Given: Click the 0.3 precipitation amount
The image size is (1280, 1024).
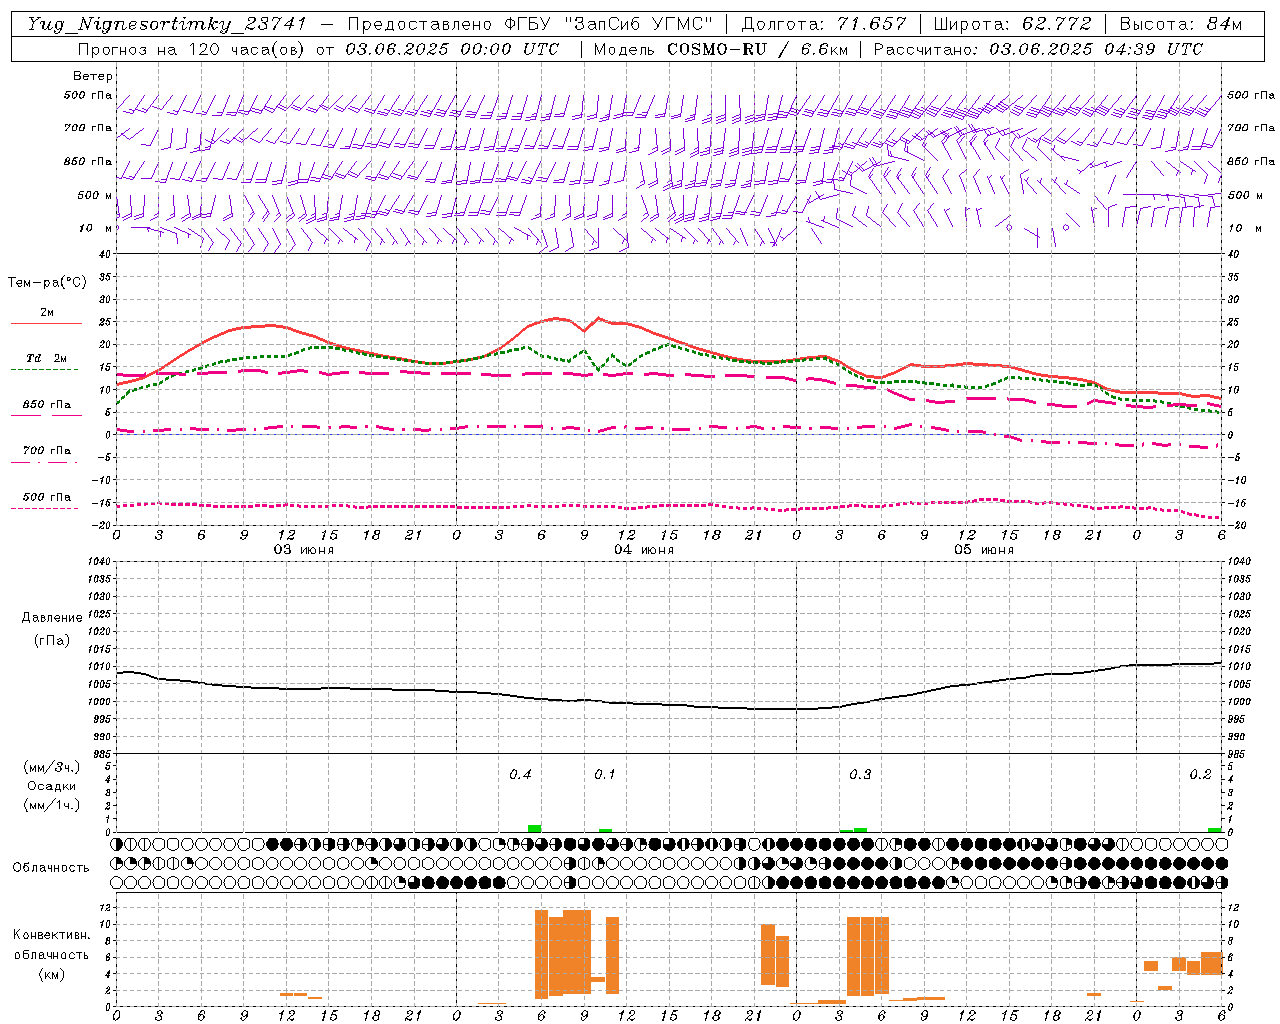Looking at the screenshot, I should (x=860, y=775).
